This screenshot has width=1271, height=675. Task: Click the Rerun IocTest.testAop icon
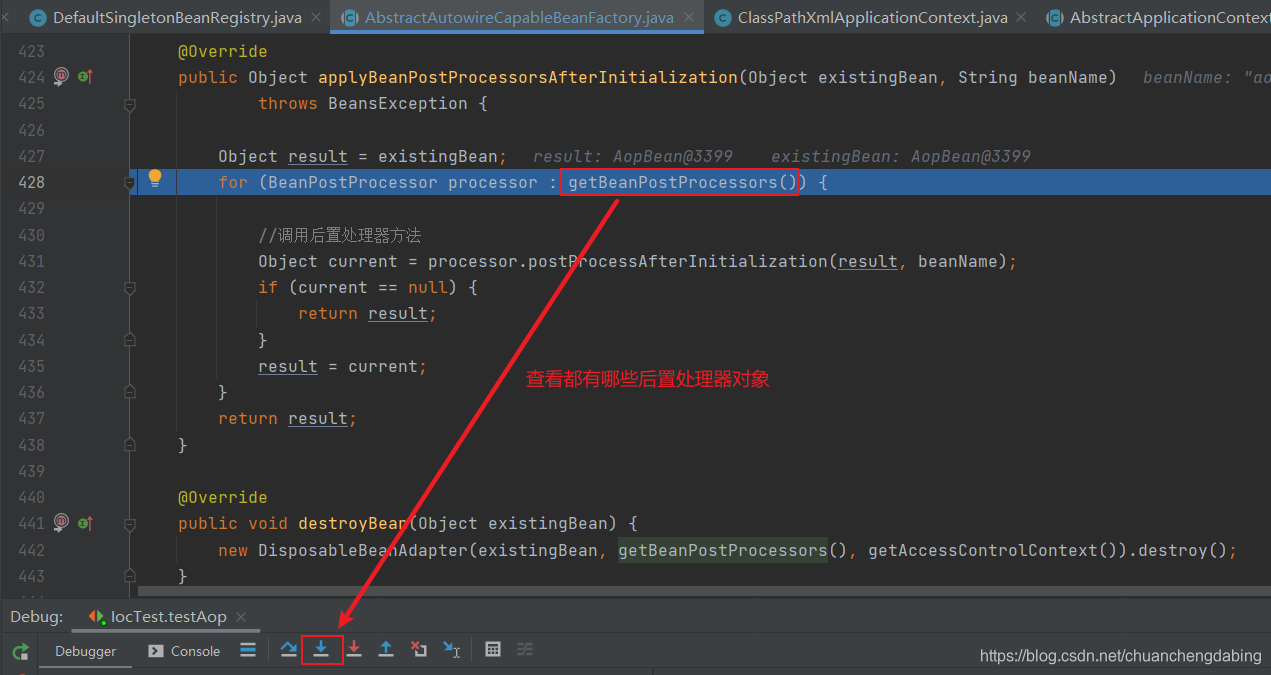coord(20,652)
